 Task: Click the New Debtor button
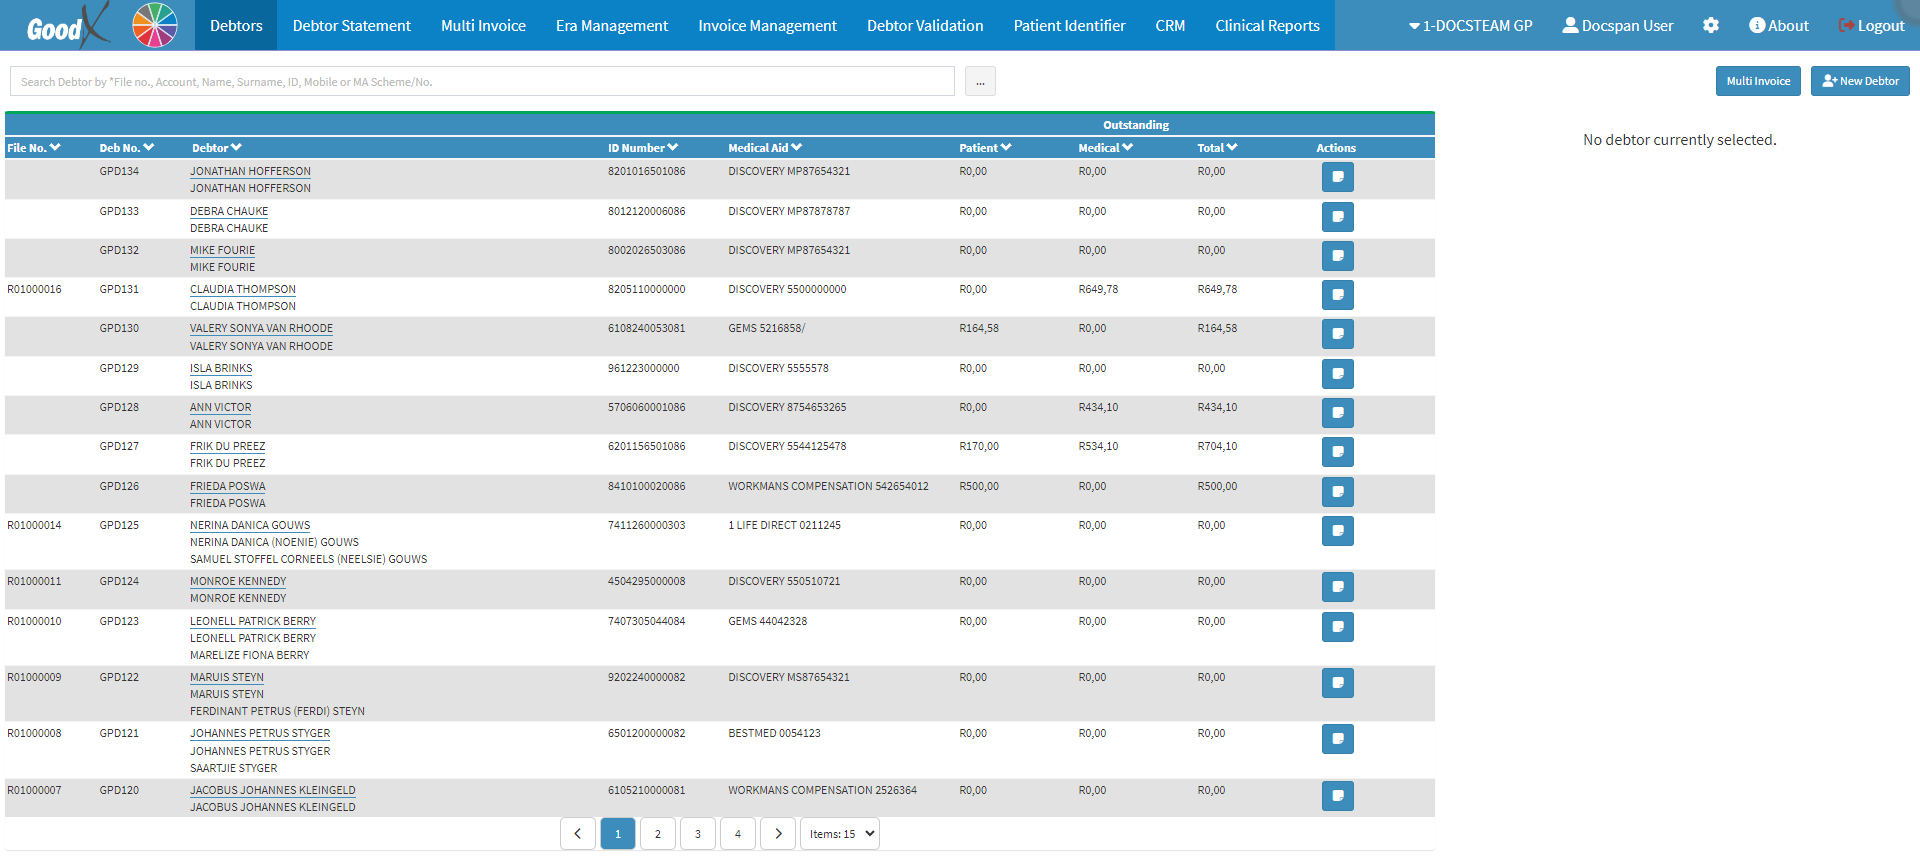click(x=1860, y=81)
